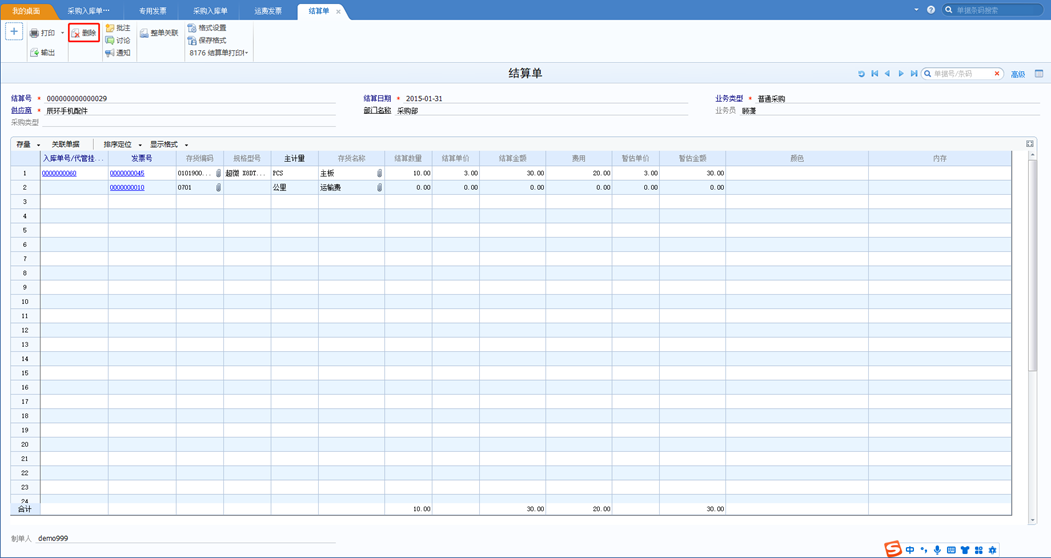Click the 关联单据 button

click(66, 144)
